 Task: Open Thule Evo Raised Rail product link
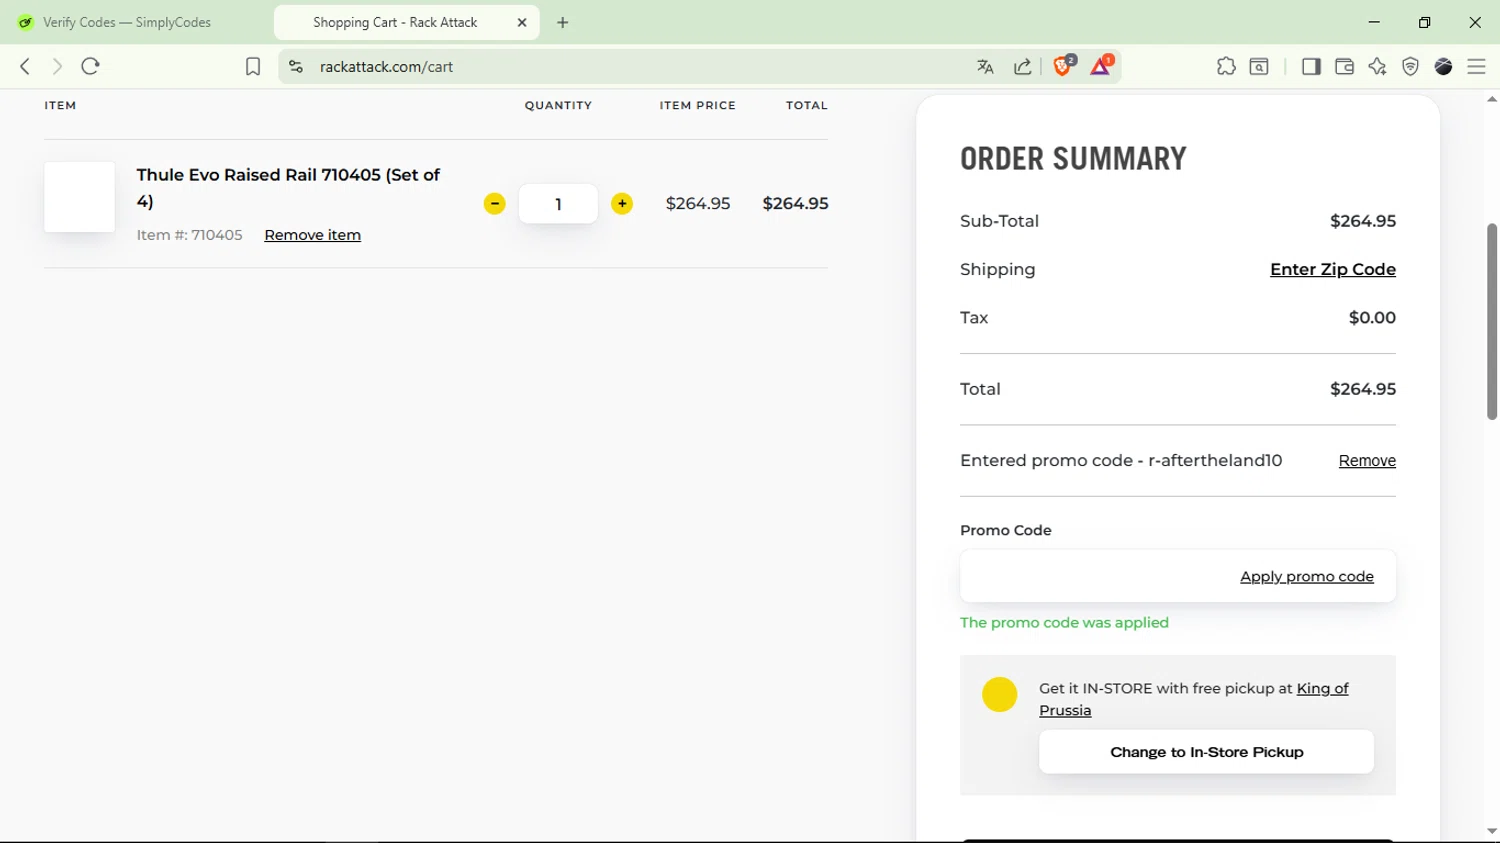[x=288, y=188]
